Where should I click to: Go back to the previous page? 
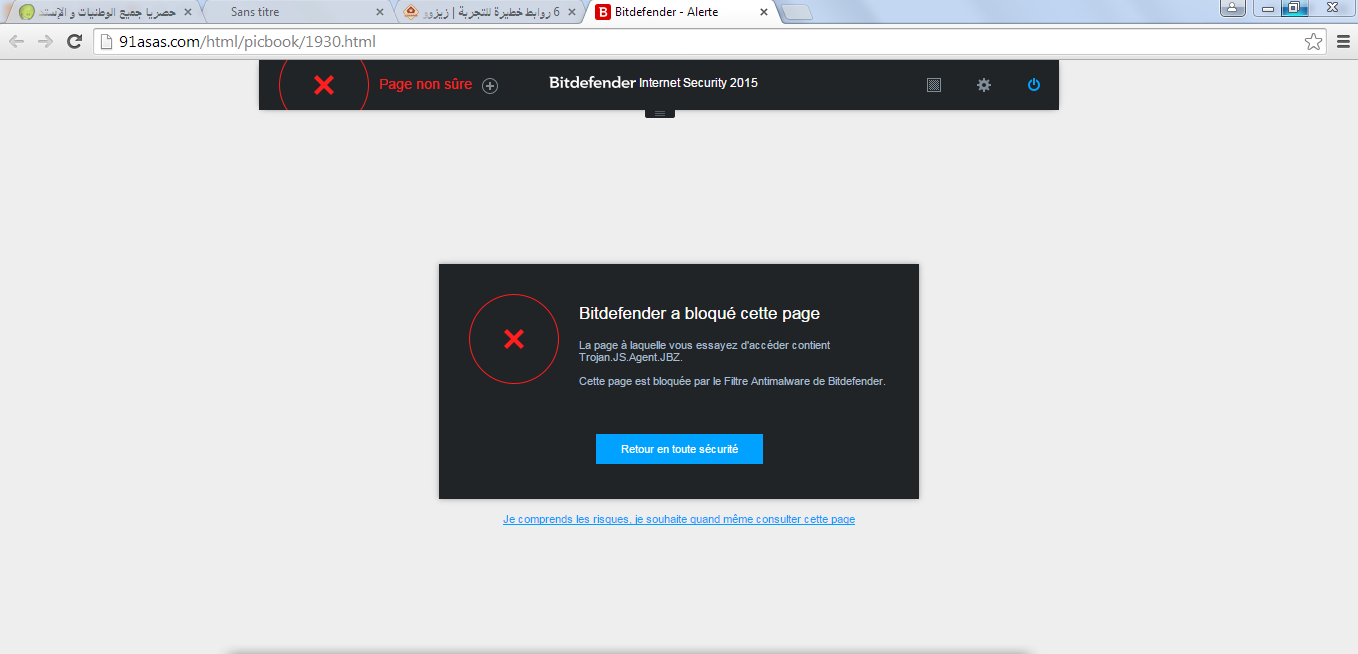[16, 41]
